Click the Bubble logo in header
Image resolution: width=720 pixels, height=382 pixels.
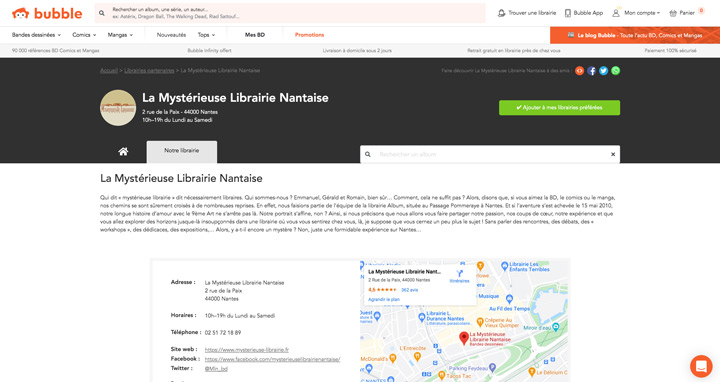point(47,13)
